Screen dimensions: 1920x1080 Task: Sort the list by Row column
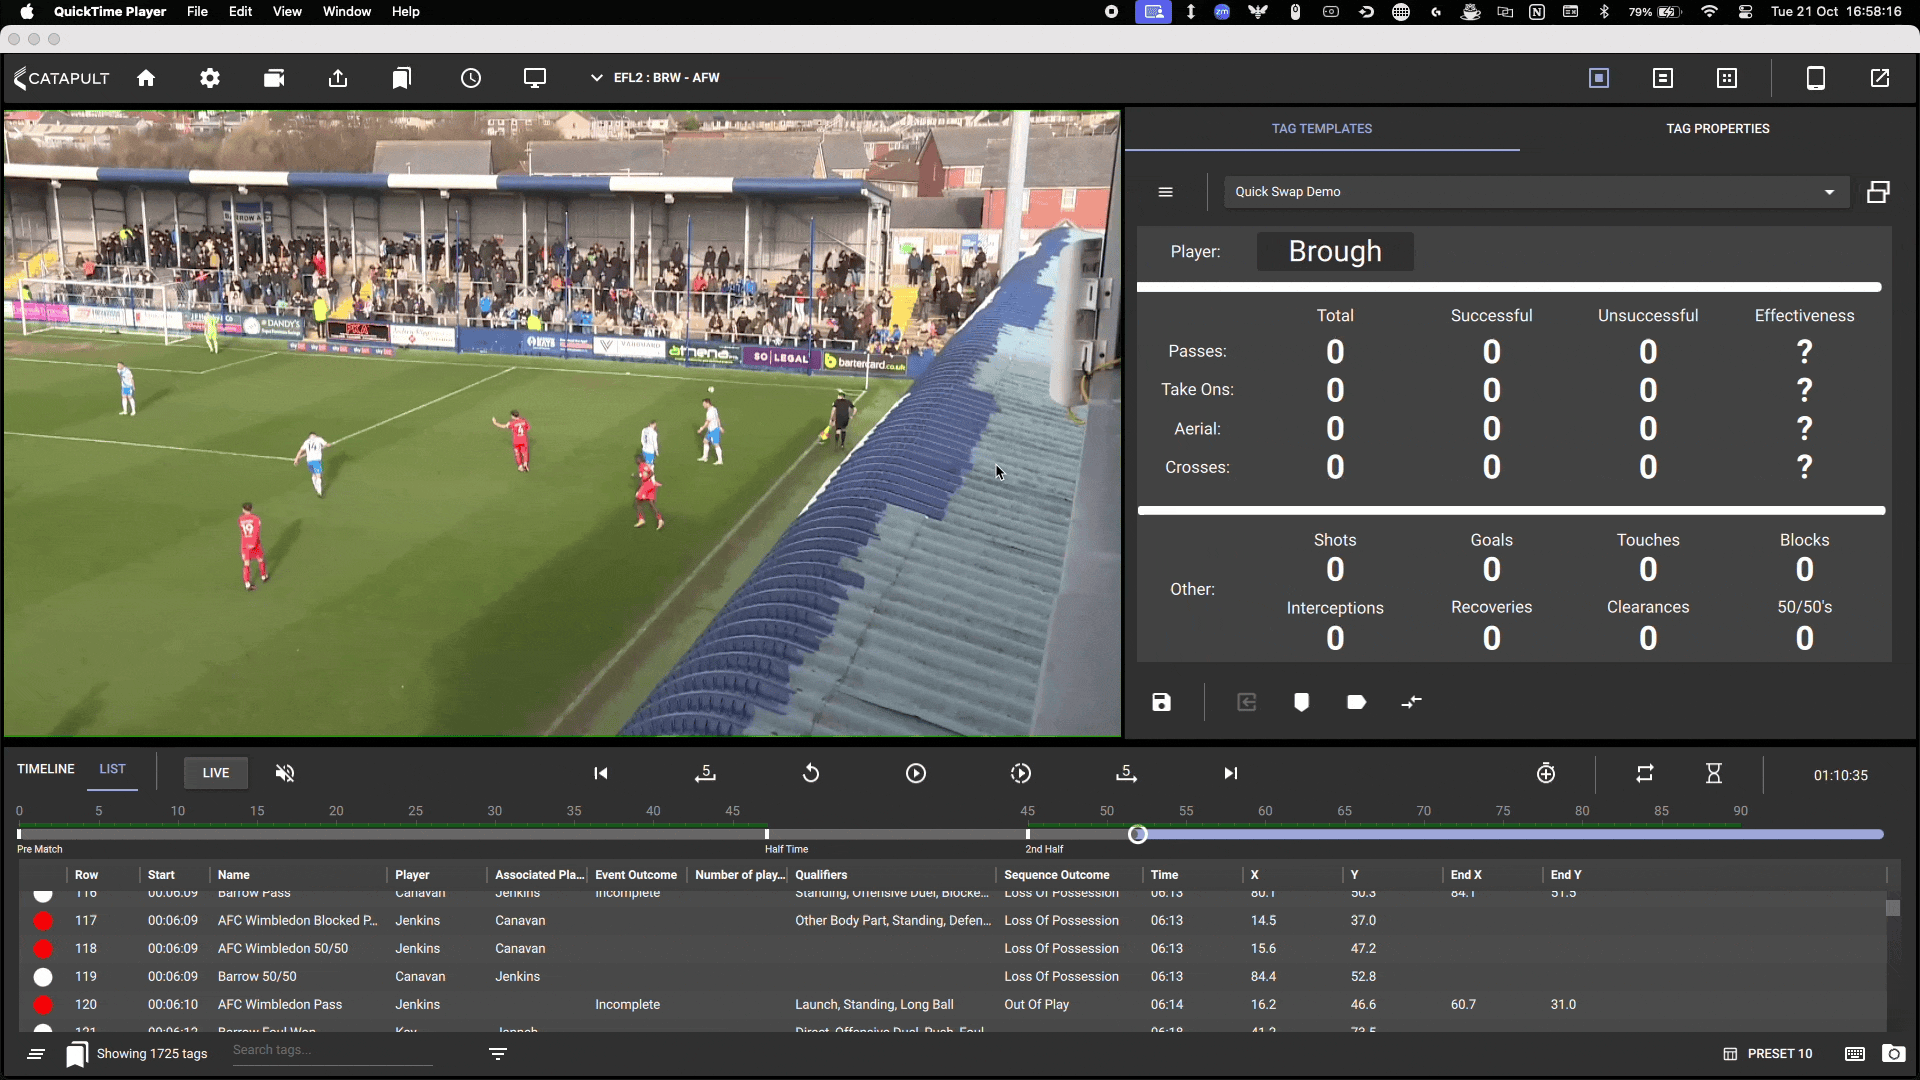[87, 875]
